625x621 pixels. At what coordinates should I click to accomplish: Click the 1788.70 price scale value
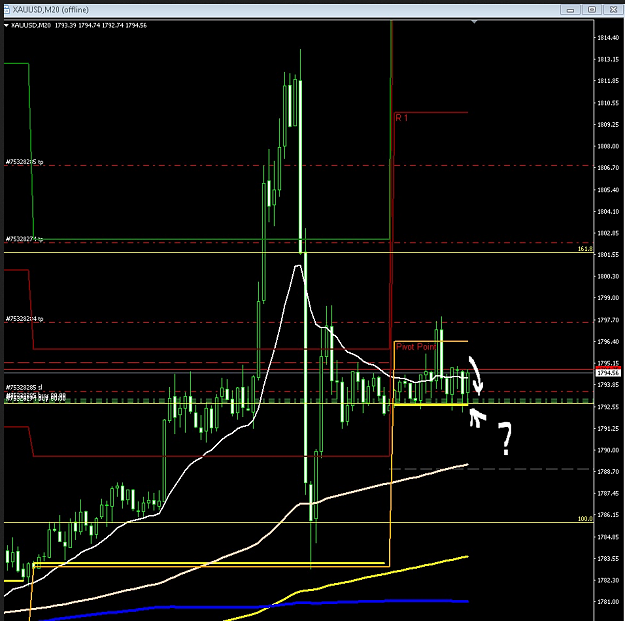pos(608,472)
